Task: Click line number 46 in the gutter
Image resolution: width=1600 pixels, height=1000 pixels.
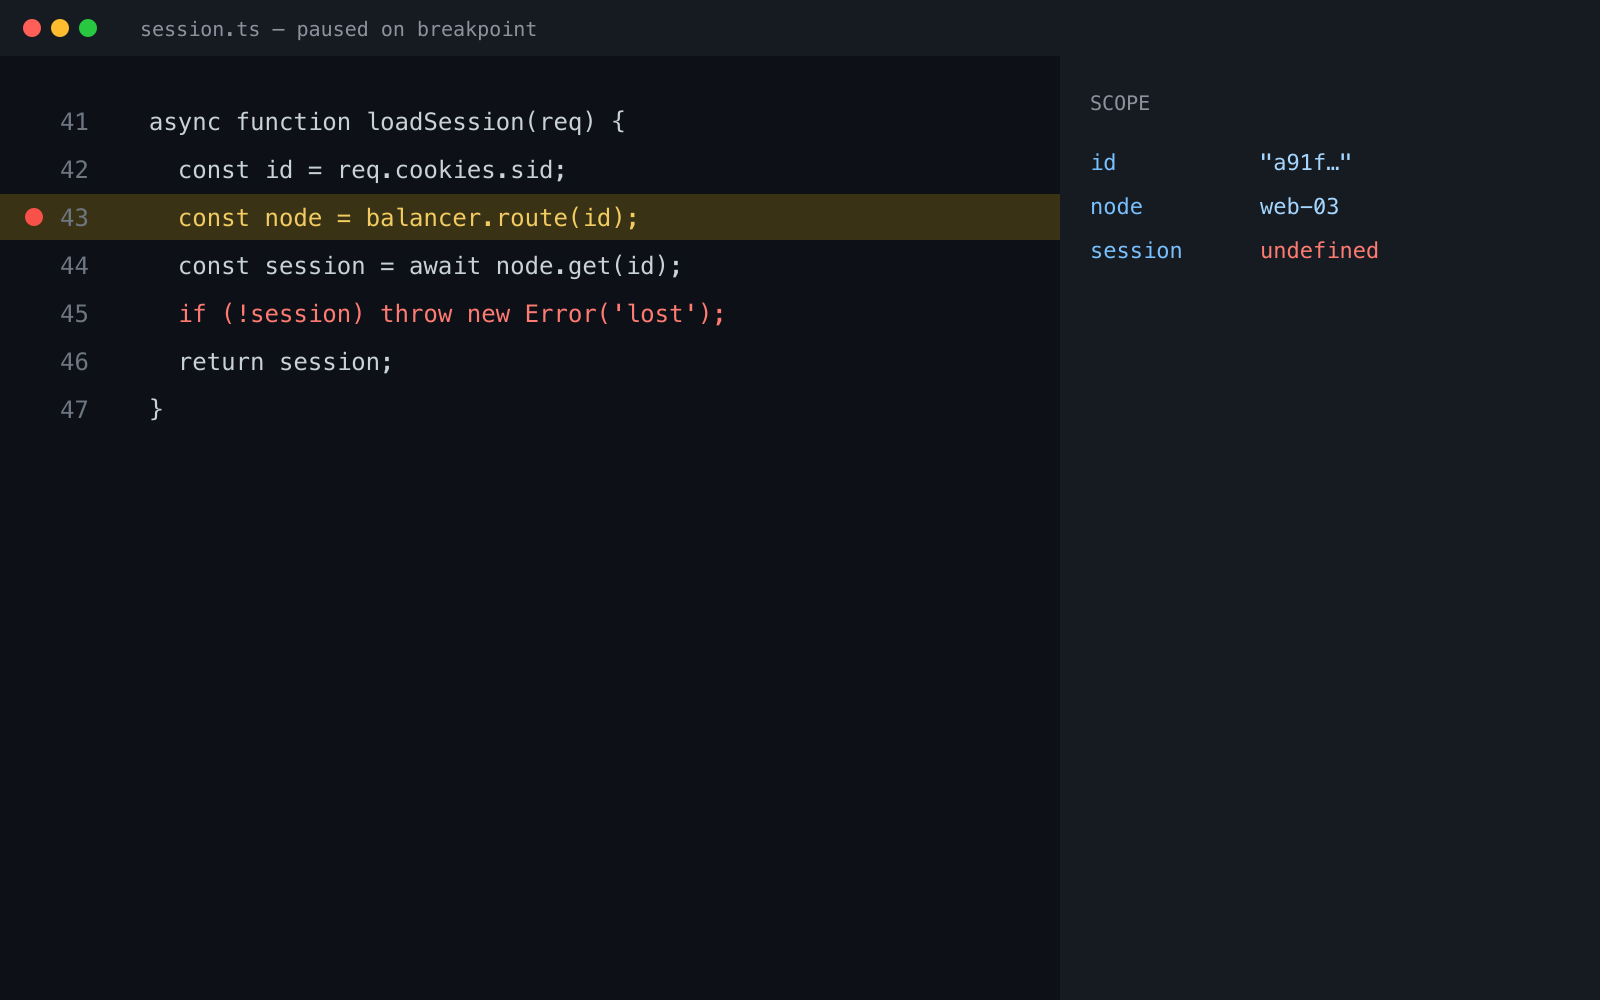Action: click(x=74, y=362)
